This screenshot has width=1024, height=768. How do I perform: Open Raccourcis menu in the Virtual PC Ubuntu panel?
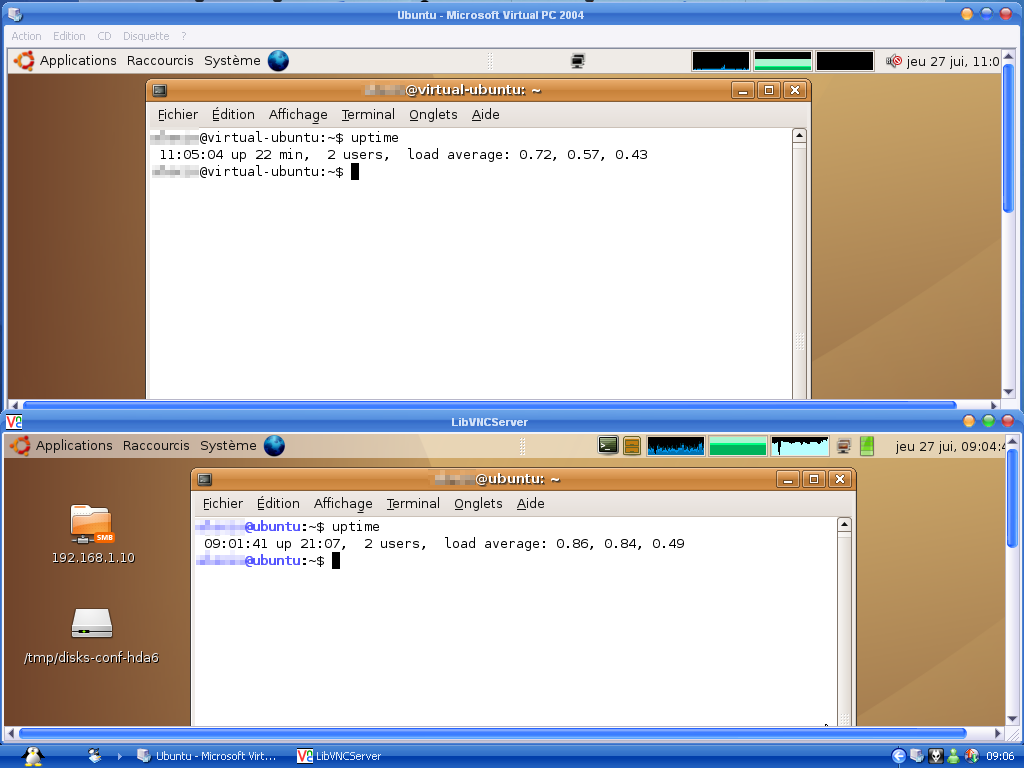(160, 61)
